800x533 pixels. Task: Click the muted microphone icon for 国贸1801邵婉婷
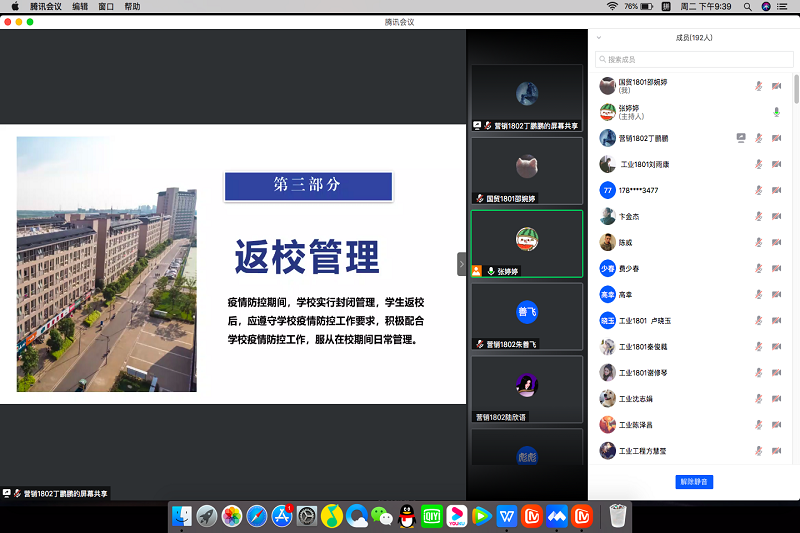click(x=758, y=86)
